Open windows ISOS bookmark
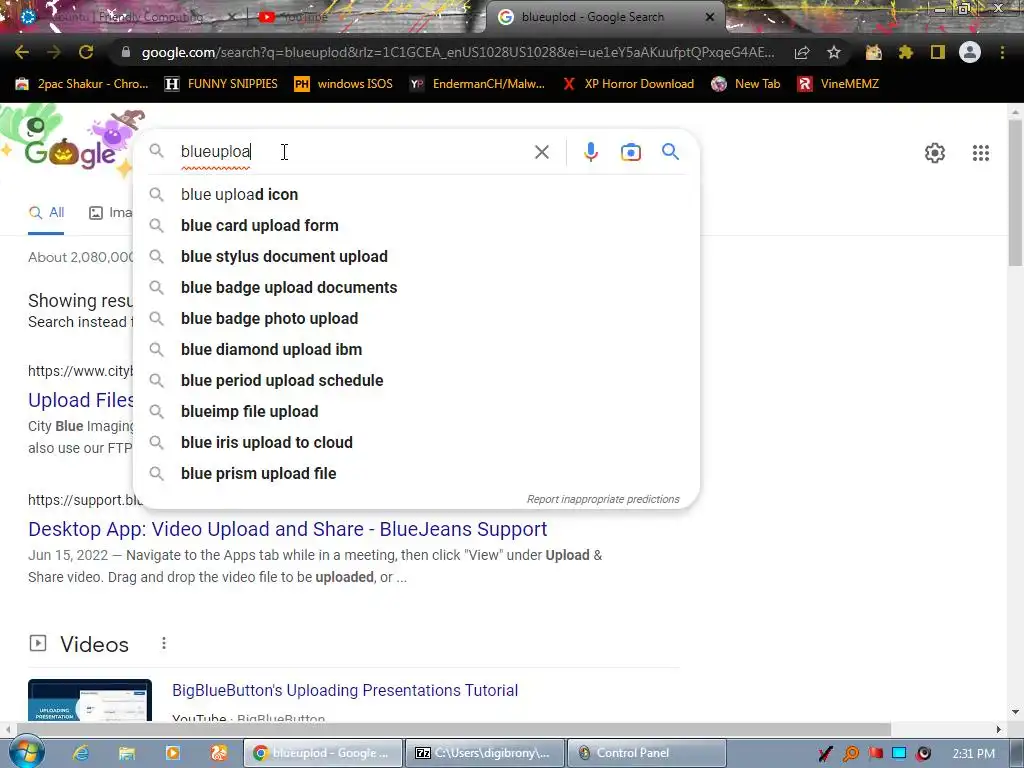The height and width of the screenshot is (768, 1024). coord(344,84)
